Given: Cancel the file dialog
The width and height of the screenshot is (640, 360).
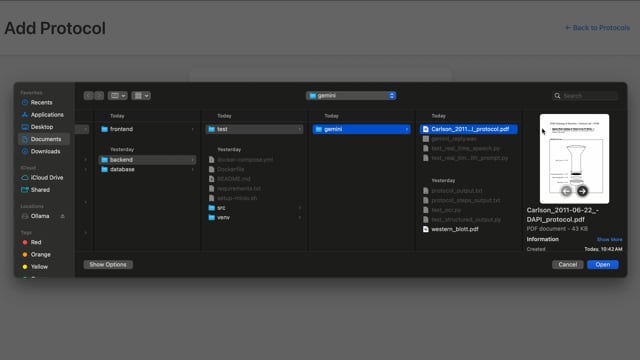Looking at the screenshot, I should [x=568, y=264].
